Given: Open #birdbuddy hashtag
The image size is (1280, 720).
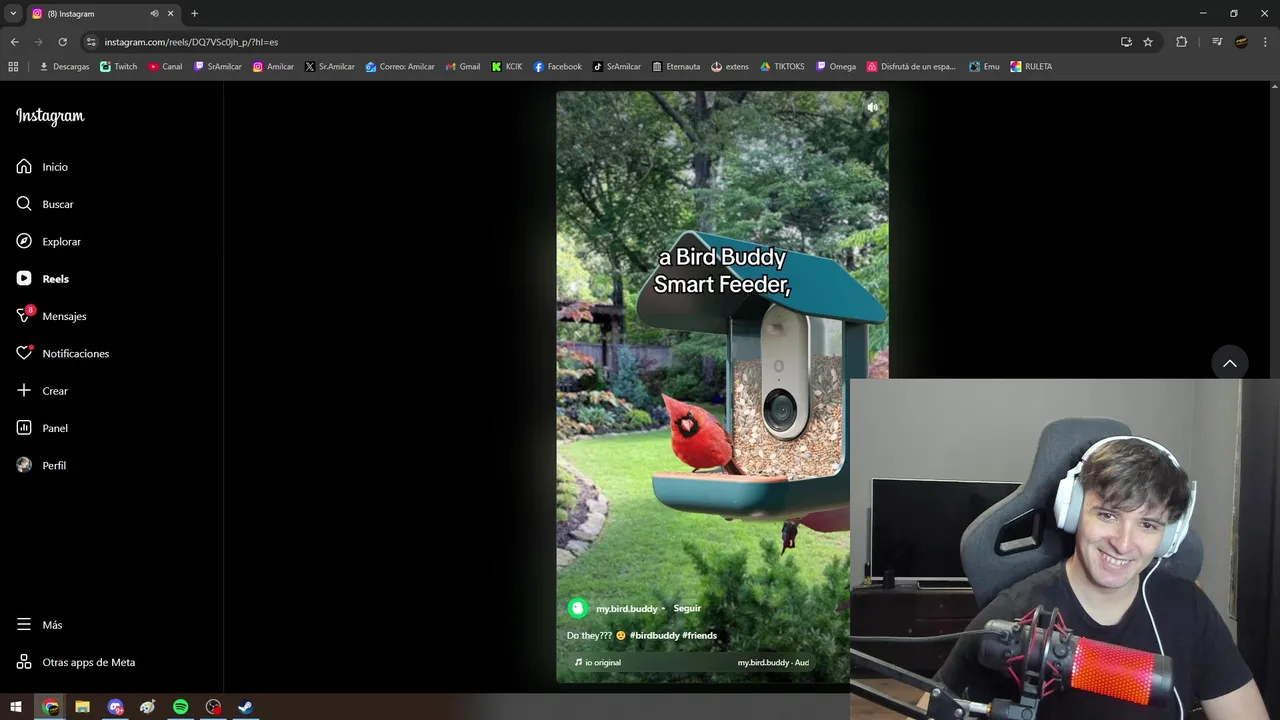Looking at the screenshot, I should point(654,636).
